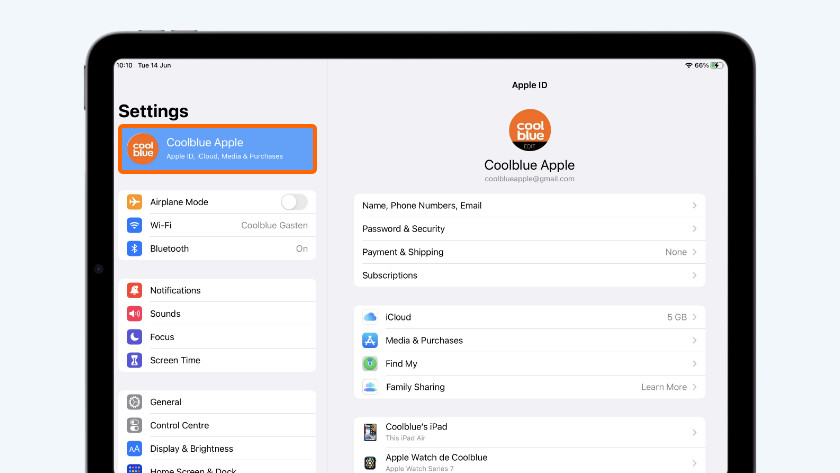Screen dimensions: 840x473
Task: Tap the Screen Time hourglass icon
Action: (x=134, y=360)
